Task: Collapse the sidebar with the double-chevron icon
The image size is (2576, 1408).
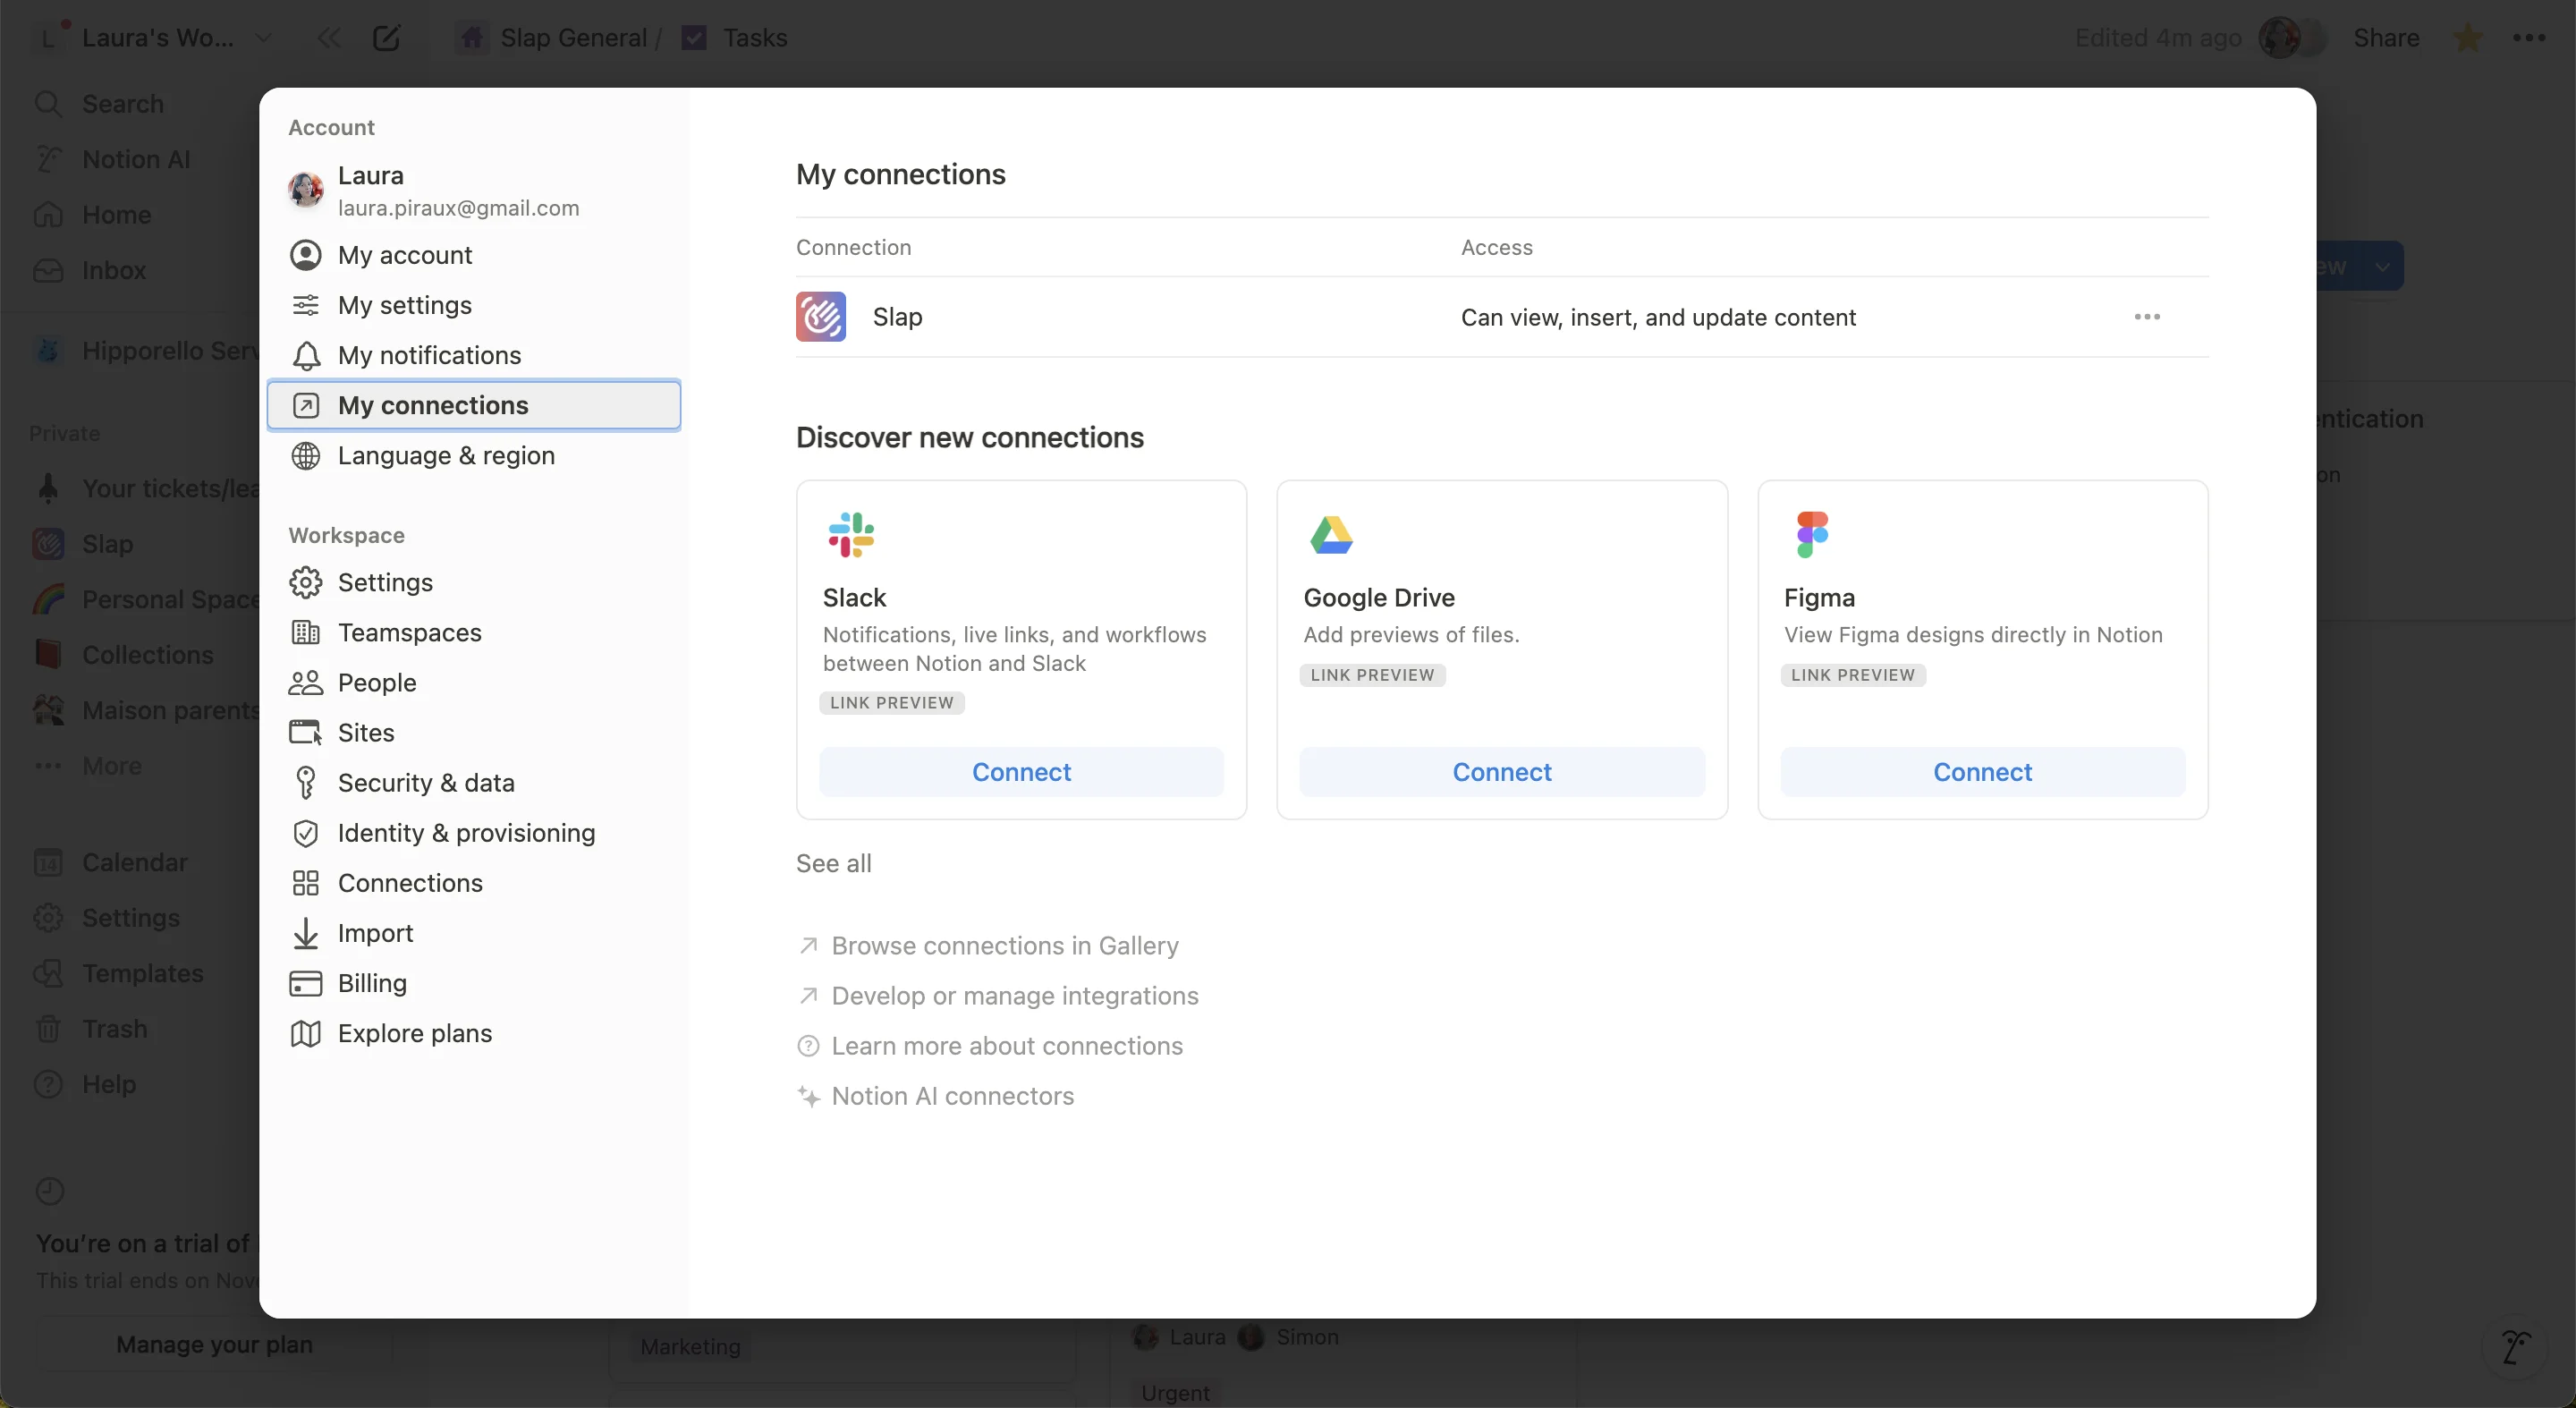Action: (x=328, y=37)
